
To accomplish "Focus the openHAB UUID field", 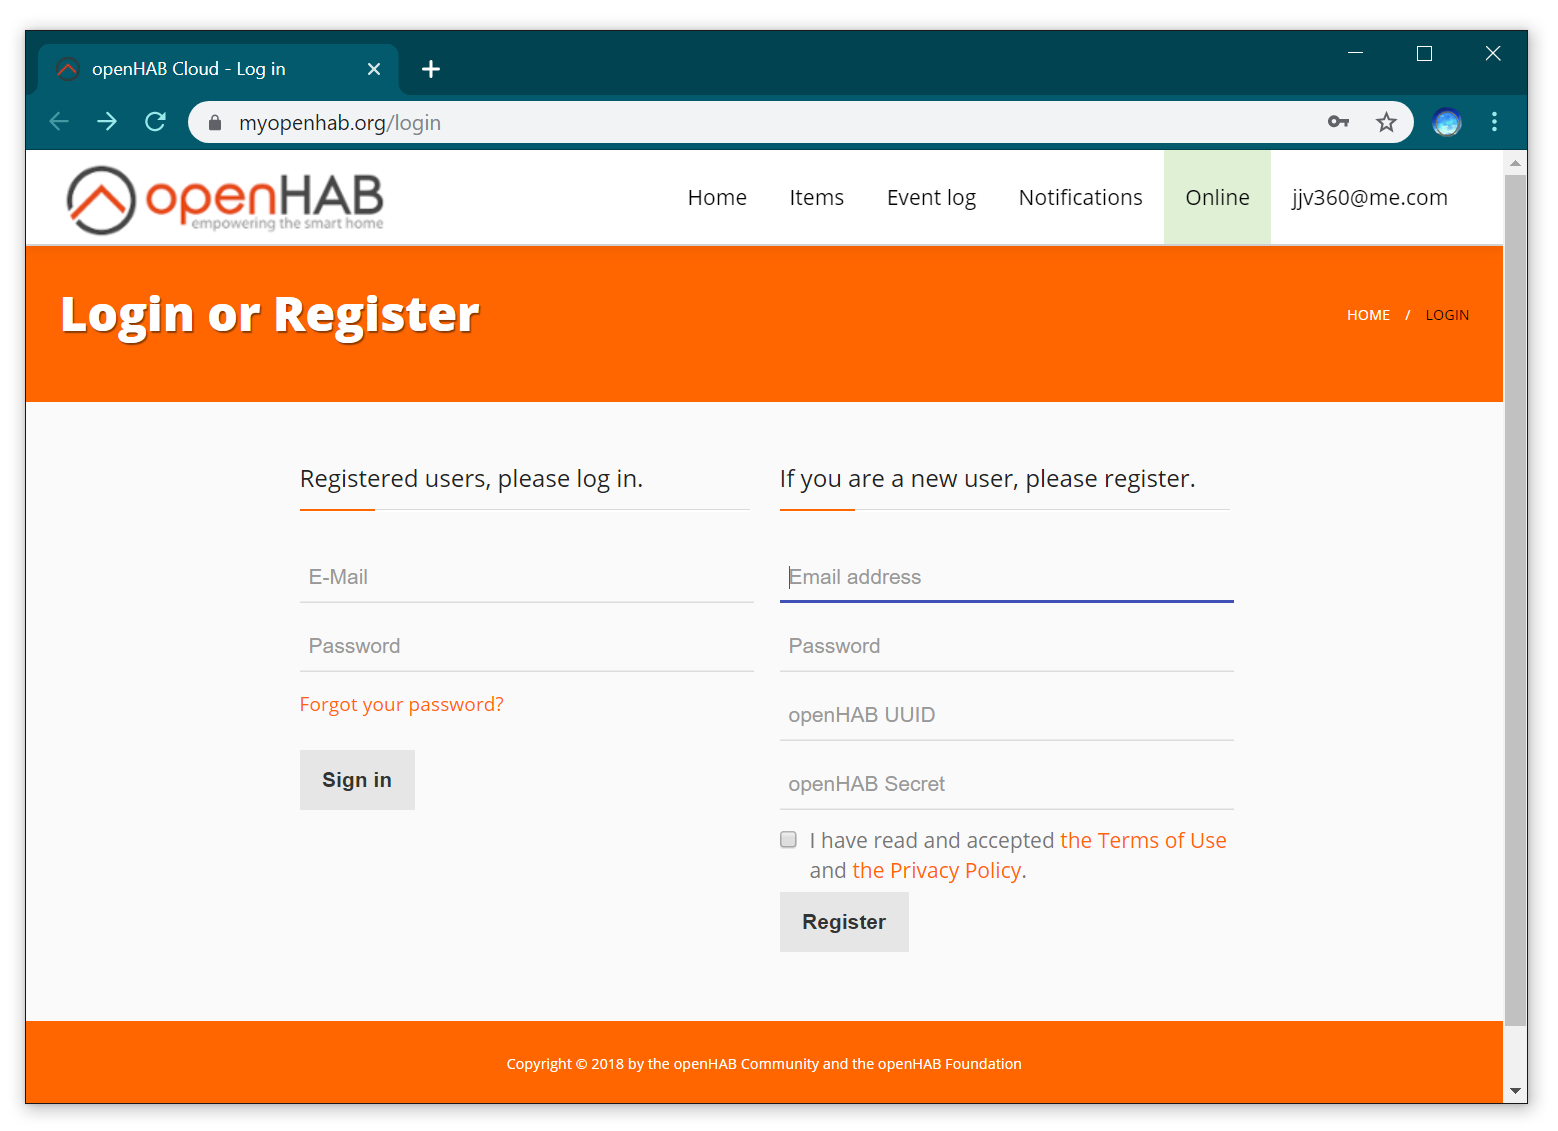I will point(1006,715).
